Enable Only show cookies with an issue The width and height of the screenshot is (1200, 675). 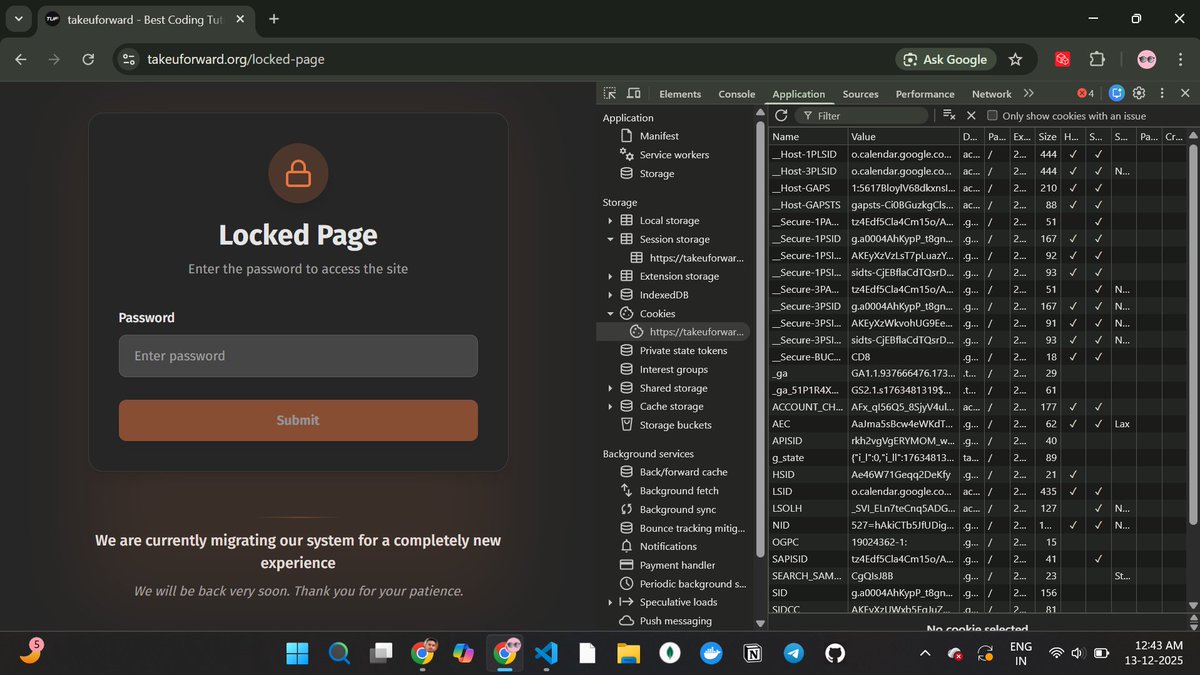pyautogui.click(x=992, y=116)
